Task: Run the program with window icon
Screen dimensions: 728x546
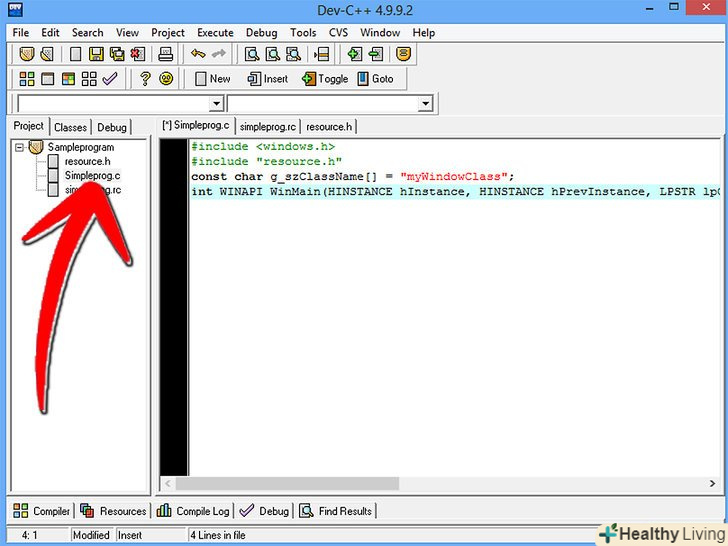Action: tap(47, 78)
